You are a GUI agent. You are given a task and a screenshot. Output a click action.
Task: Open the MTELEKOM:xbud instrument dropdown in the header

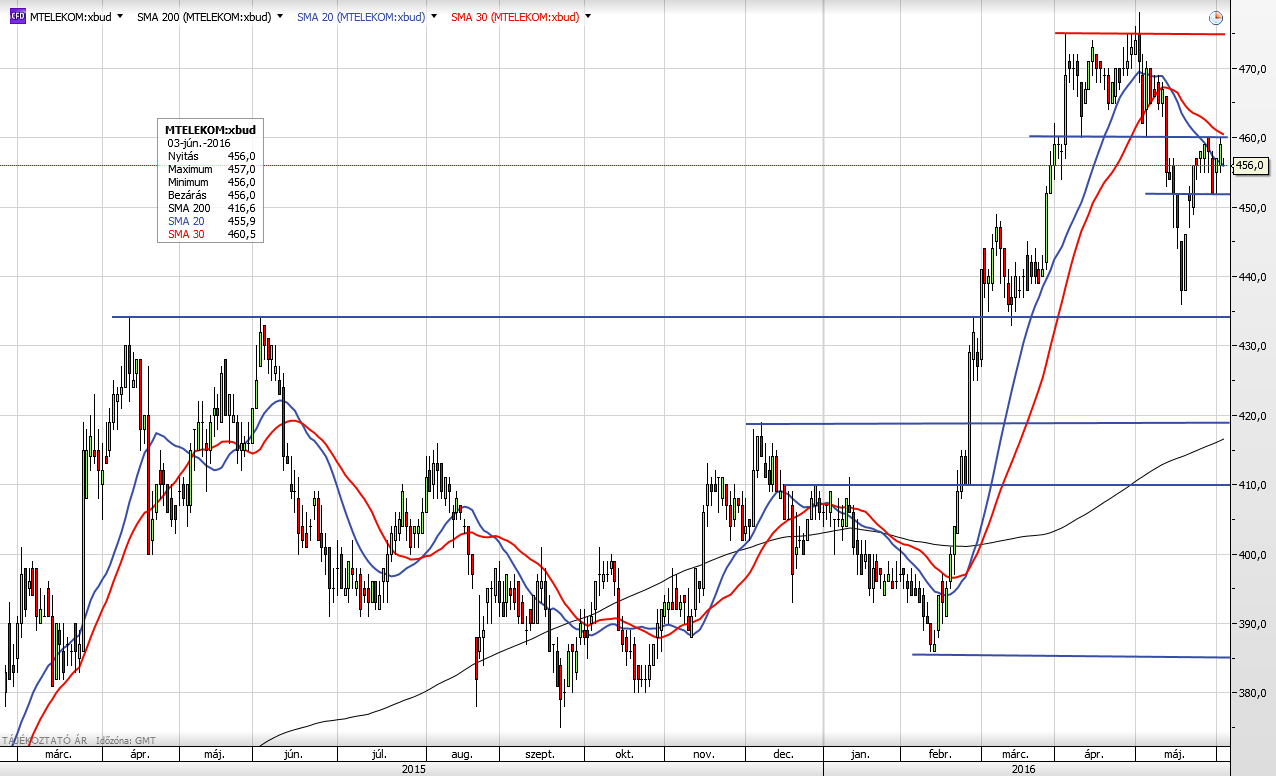(120, 17)
